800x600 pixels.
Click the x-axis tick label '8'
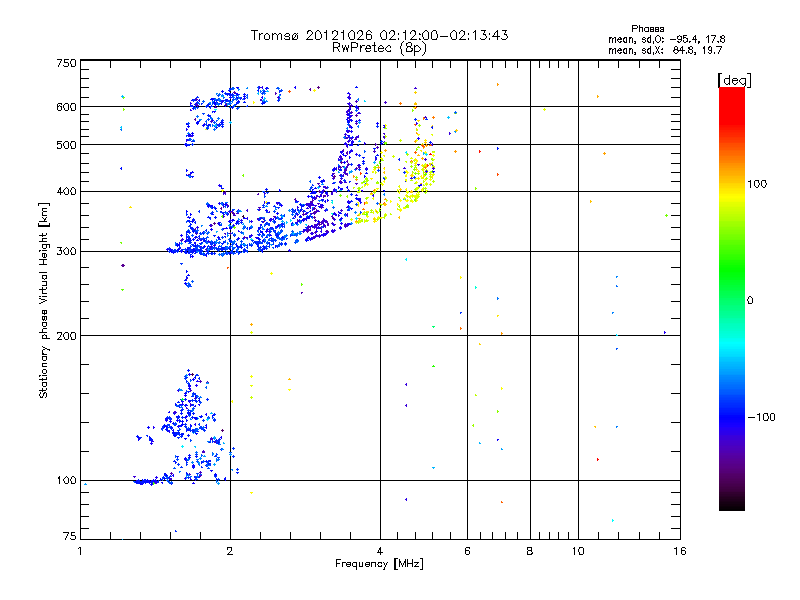(530, 551)
